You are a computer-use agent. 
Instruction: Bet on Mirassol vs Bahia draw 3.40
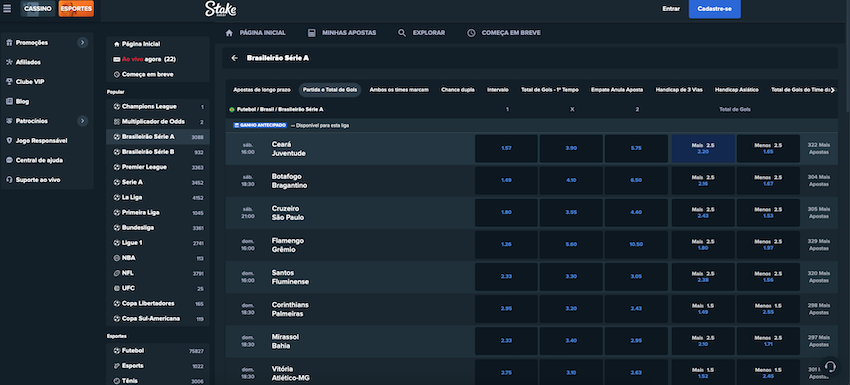coord(571,341)
